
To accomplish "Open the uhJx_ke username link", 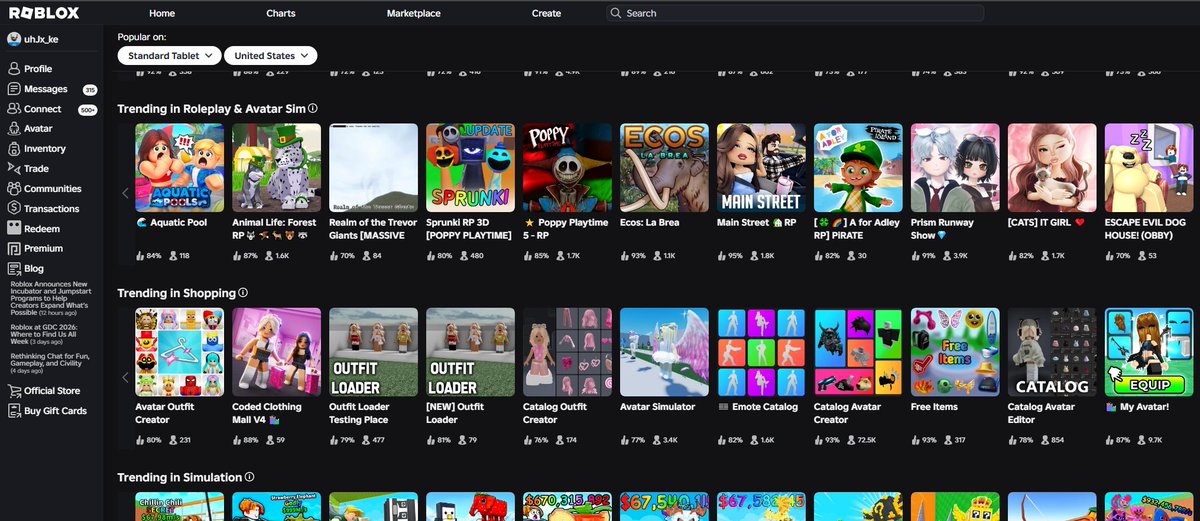I will (x=42, y=39).
